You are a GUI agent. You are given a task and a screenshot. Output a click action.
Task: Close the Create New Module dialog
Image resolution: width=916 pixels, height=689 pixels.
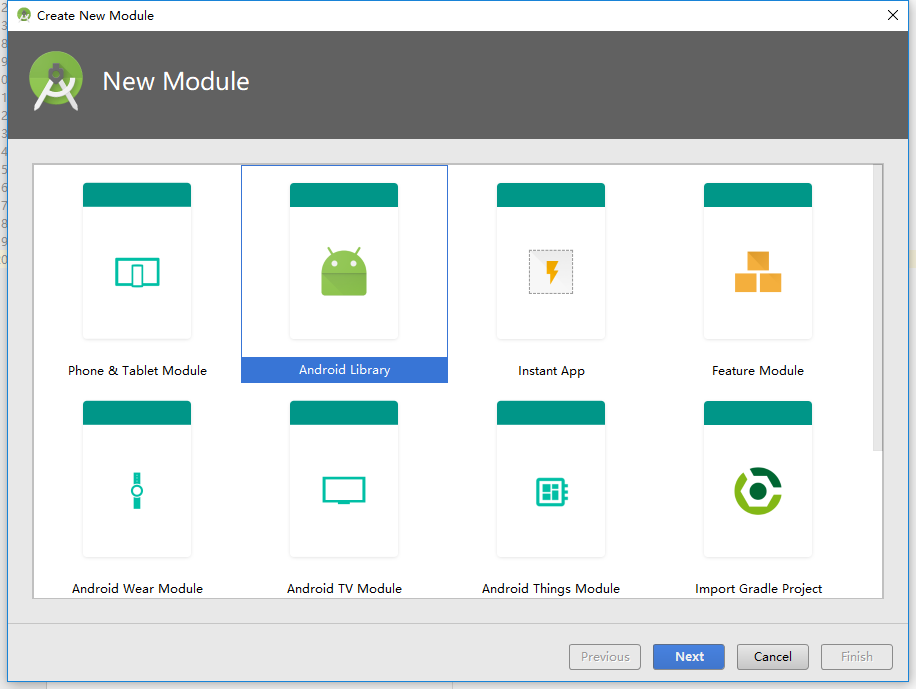tap(893, 15)
